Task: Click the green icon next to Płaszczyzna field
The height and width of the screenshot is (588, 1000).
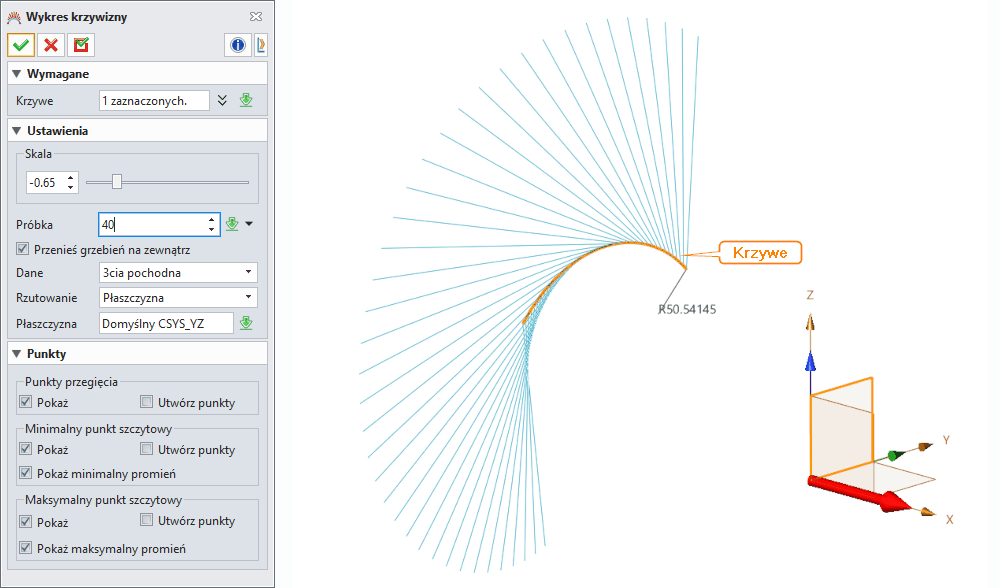Action: [246, 322]
